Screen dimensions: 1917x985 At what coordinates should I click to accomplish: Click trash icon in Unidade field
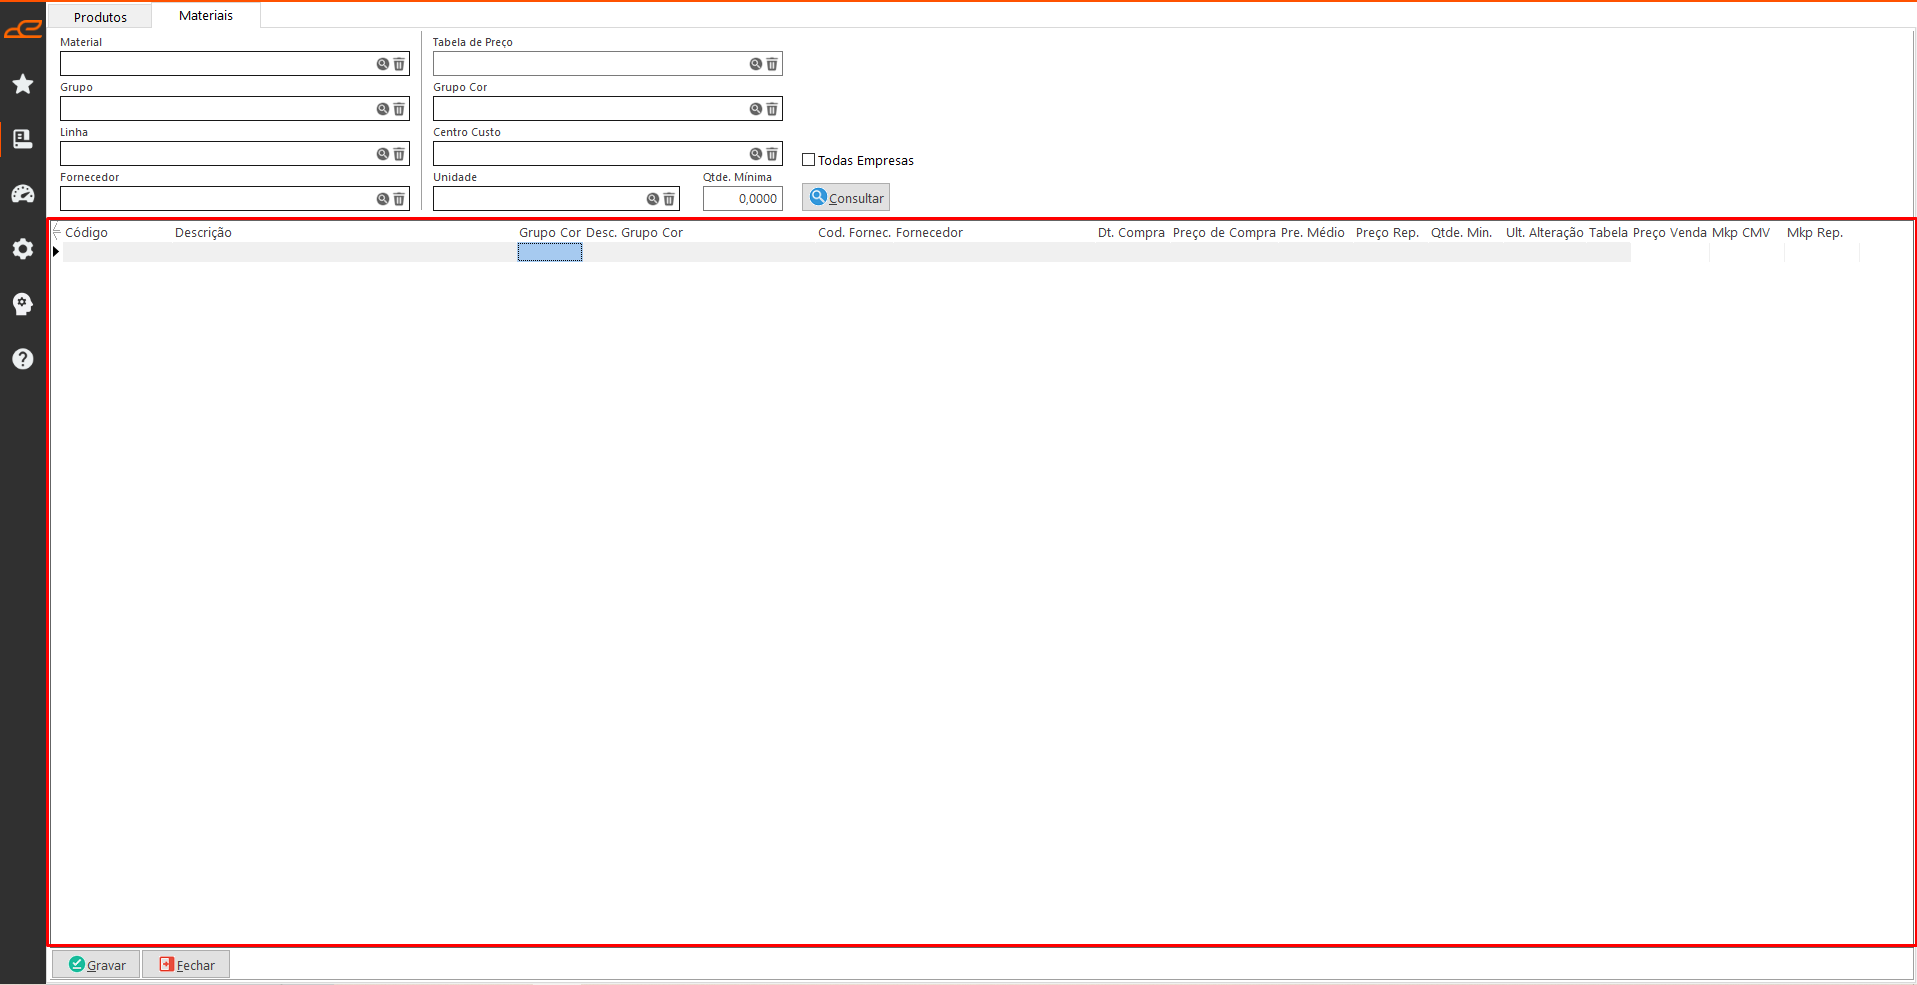(669, 199)
